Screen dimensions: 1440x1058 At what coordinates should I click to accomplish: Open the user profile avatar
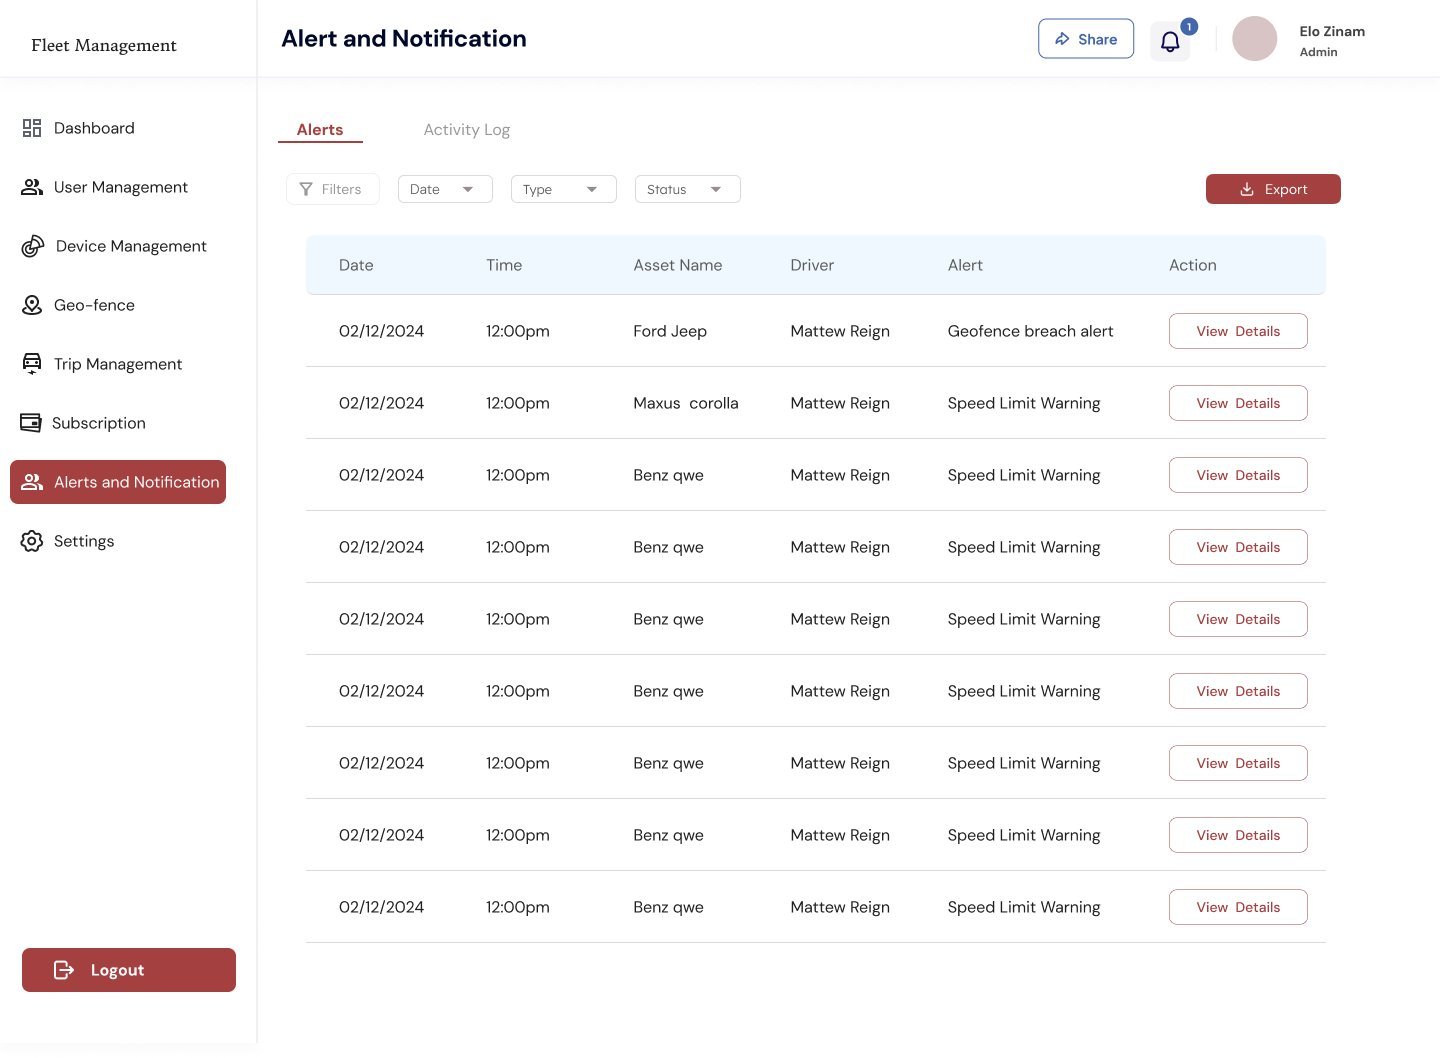(1255, 39)
